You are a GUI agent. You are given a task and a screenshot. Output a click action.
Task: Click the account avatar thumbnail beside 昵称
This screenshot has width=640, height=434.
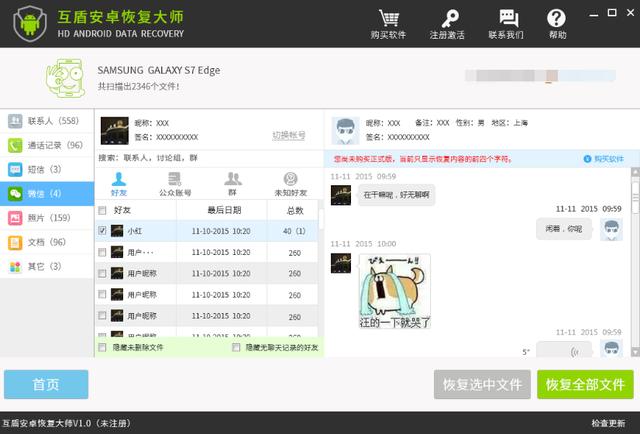tap(115, 131)
